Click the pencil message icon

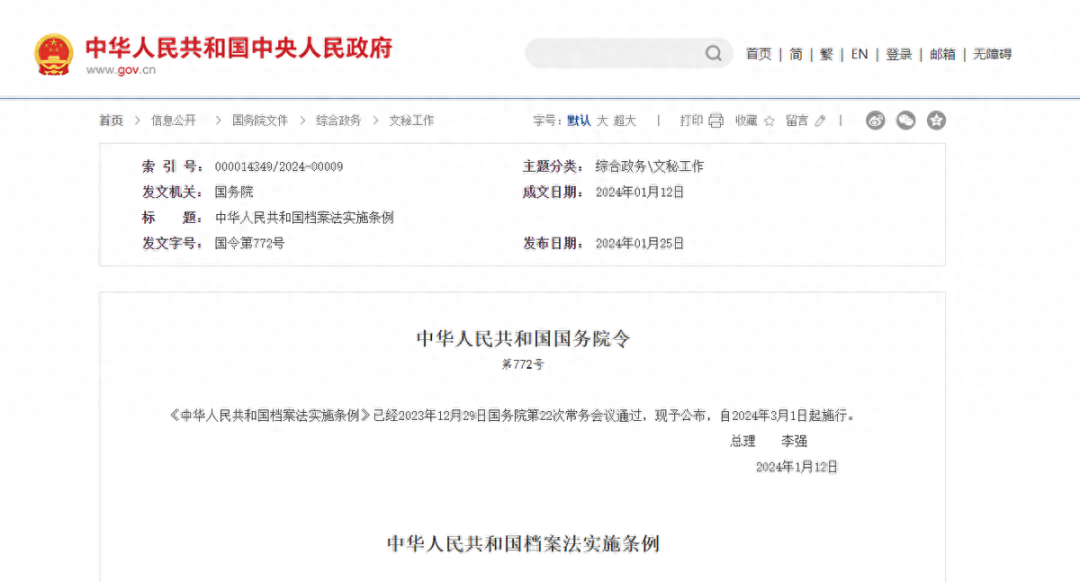(820, 121)
